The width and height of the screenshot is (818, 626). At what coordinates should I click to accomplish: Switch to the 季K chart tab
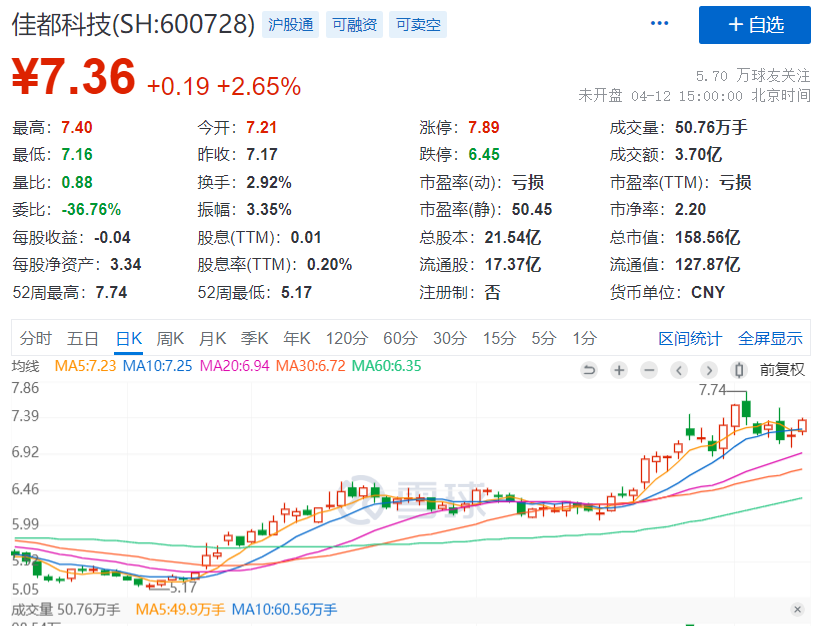tap(255, 339)
